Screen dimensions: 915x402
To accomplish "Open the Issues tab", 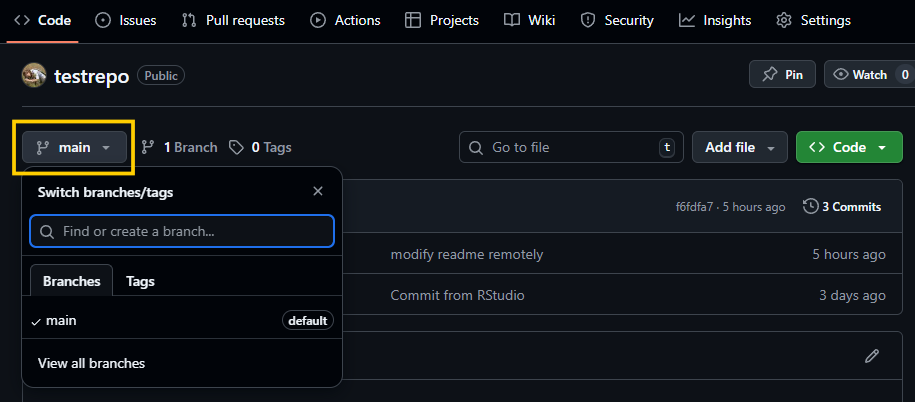I will [126, 20].
